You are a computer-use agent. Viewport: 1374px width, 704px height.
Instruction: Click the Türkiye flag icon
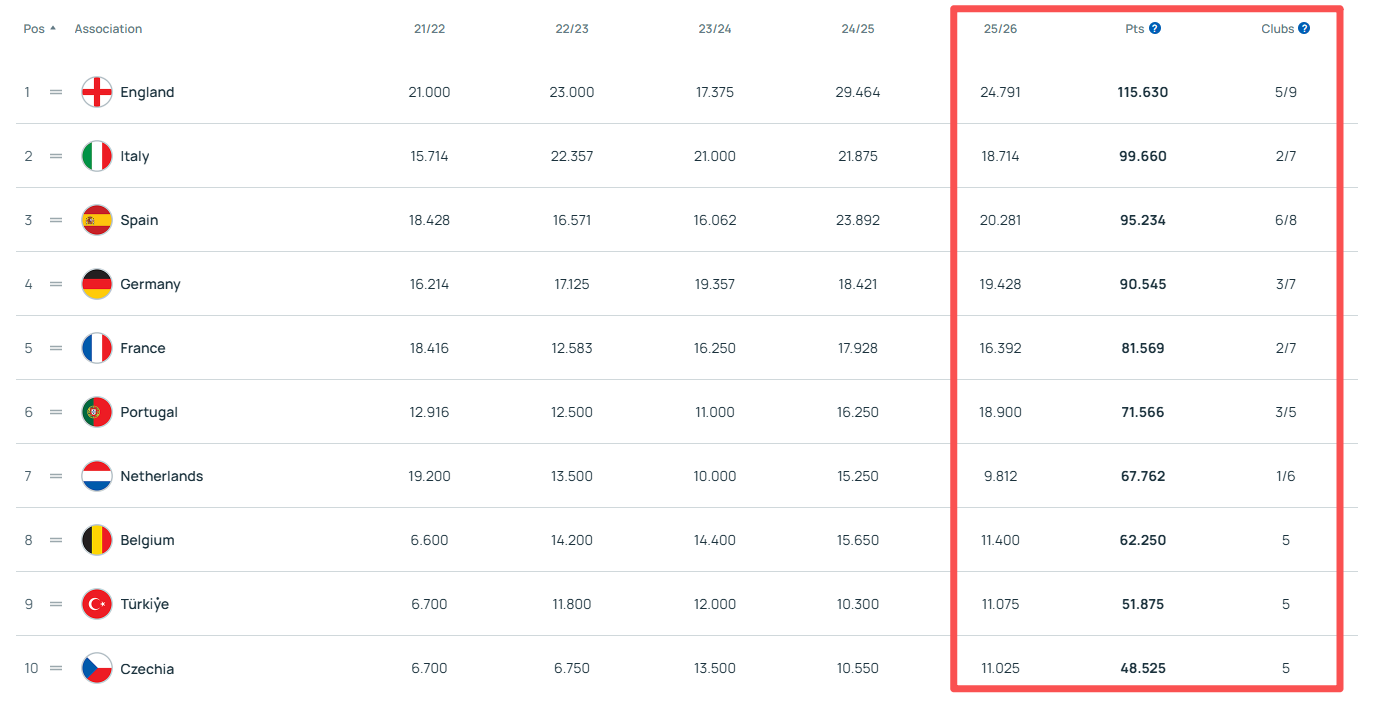click(x=97, y=604)
